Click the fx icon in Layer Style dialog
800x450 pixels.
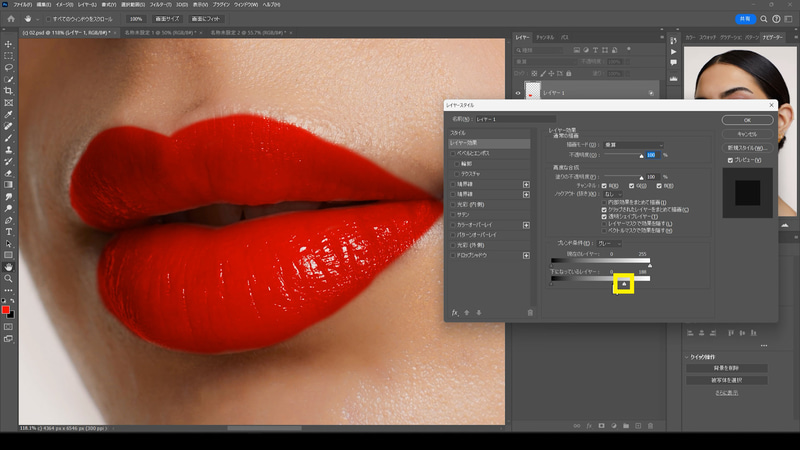(454, 312)
